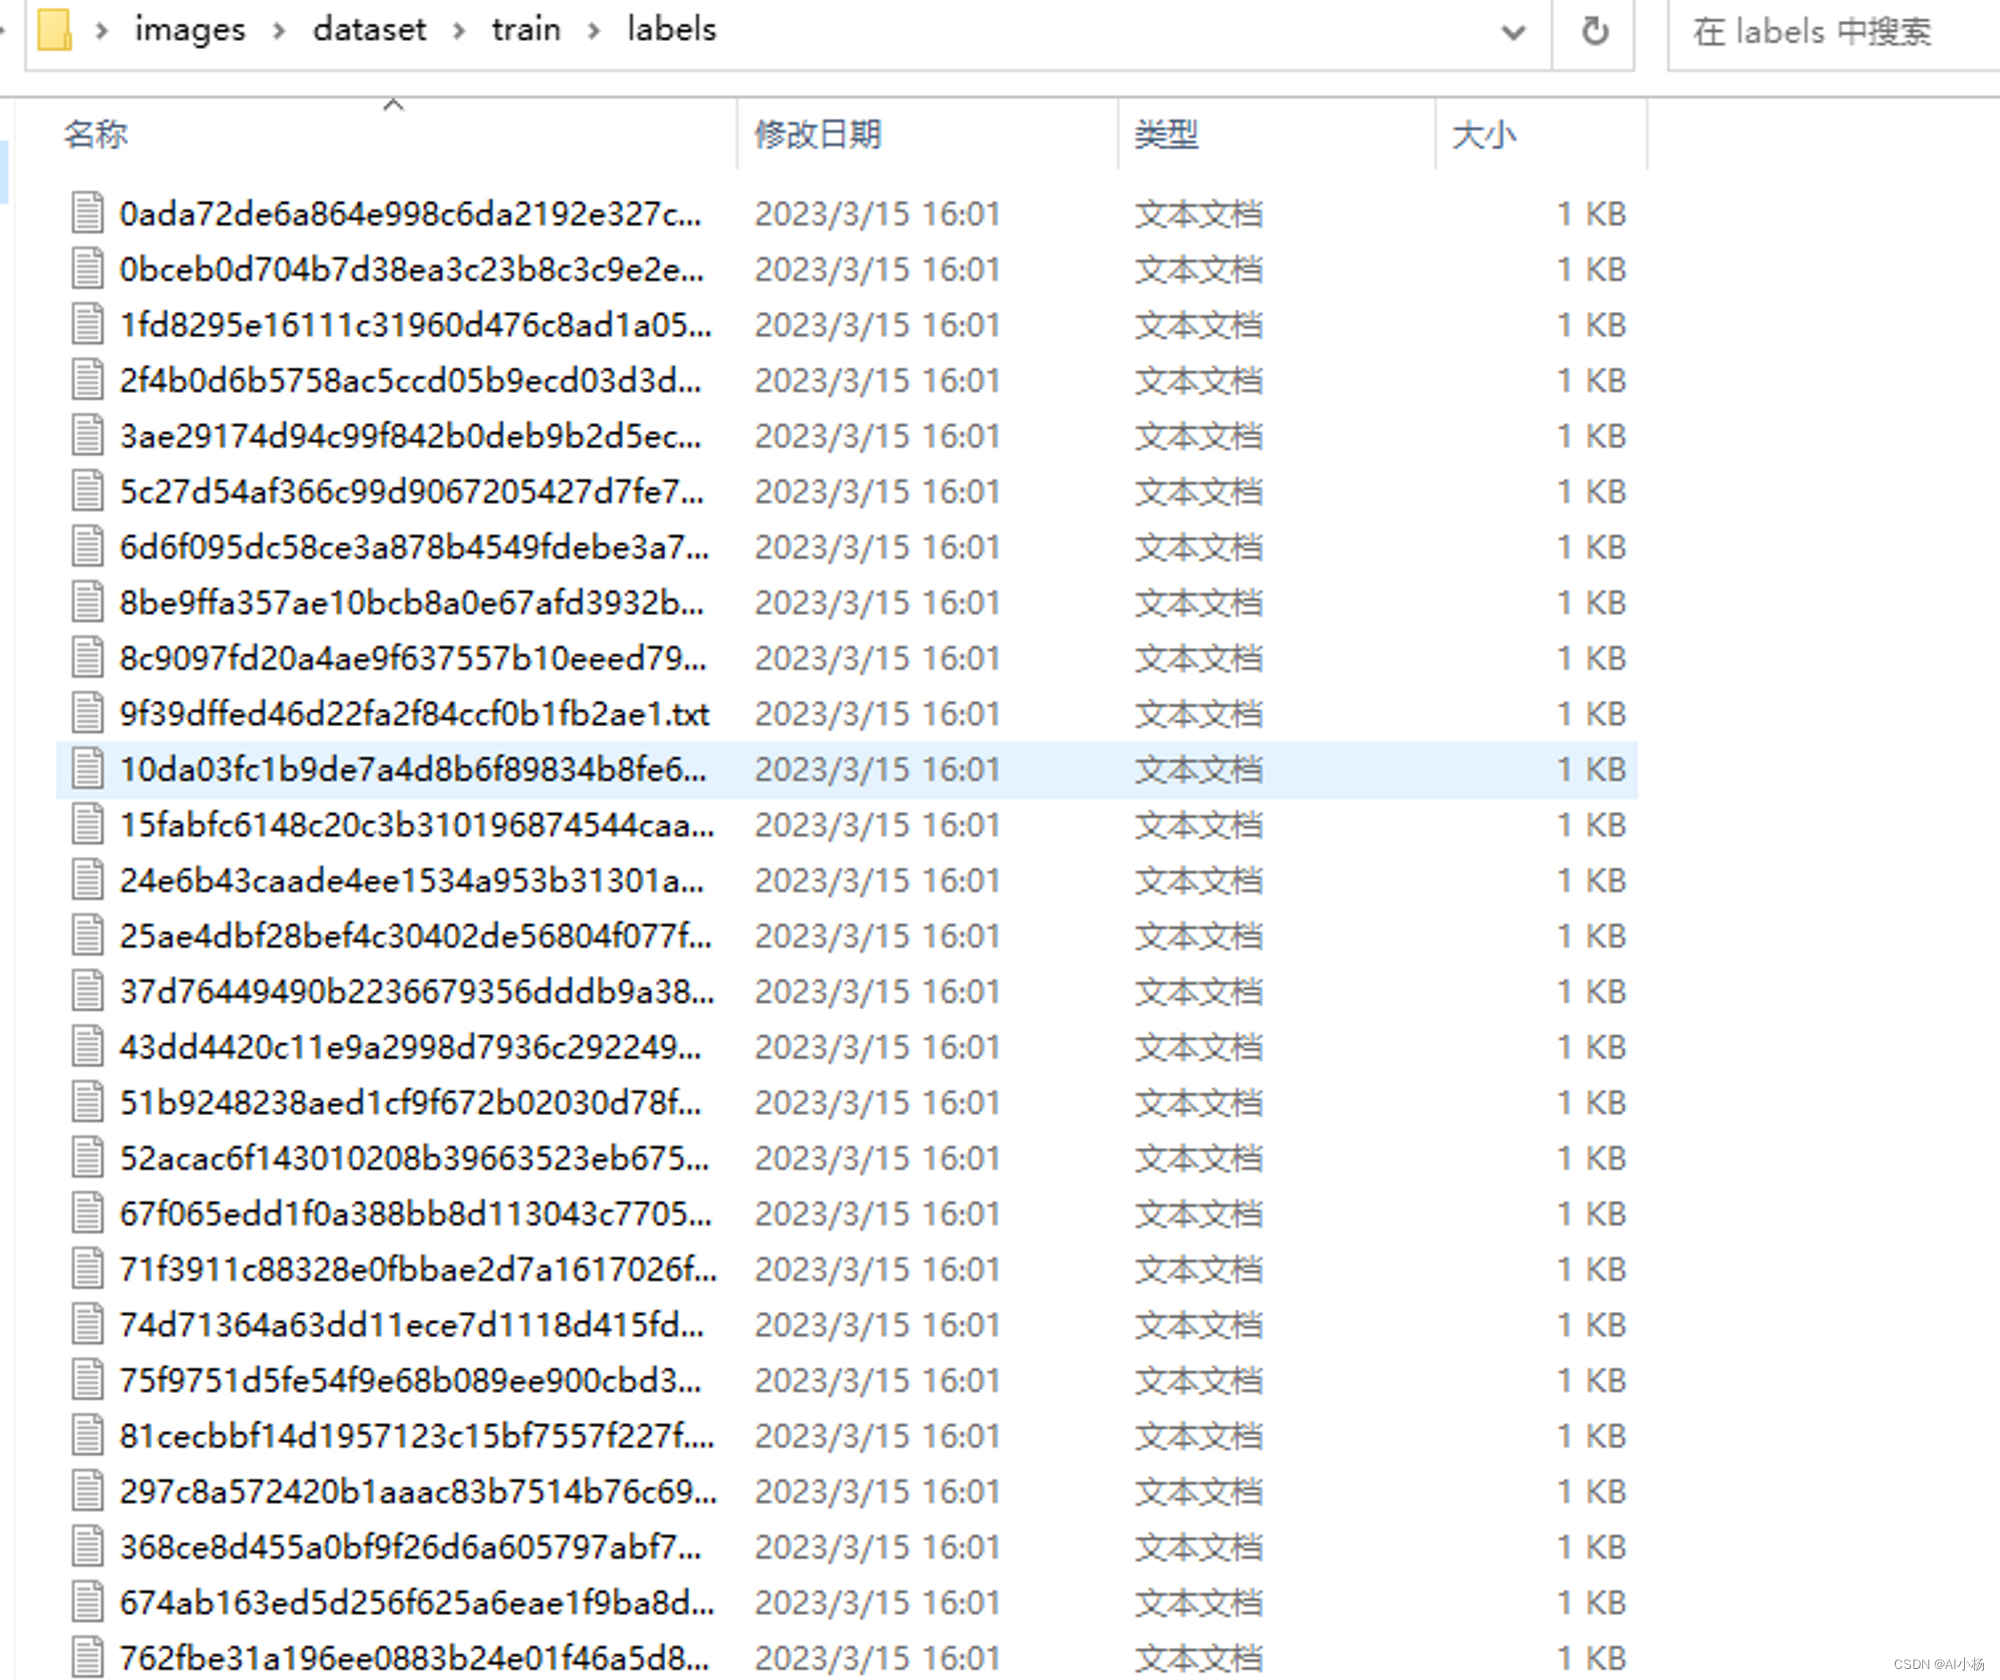The image size is (2000, 1680).
Task: Select file name 762fbe31a196ee0883b24e01f46a5d8
Action: click(x=415, y=1658)
